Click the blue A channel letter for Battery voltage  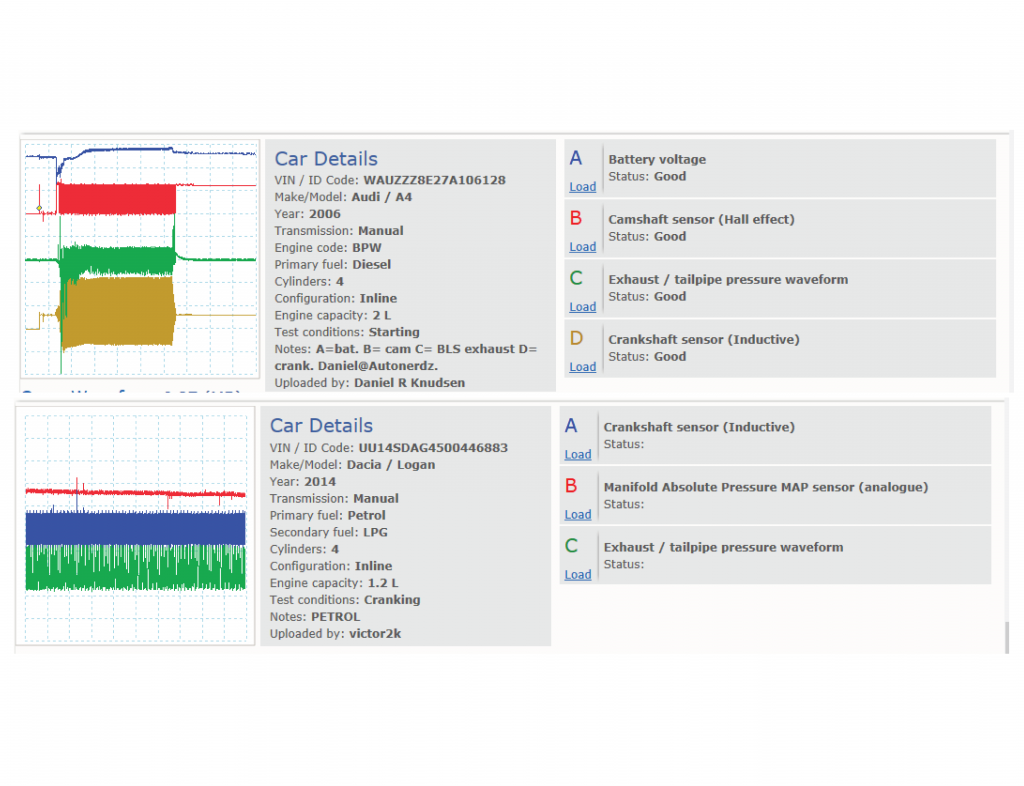(575, 158)
